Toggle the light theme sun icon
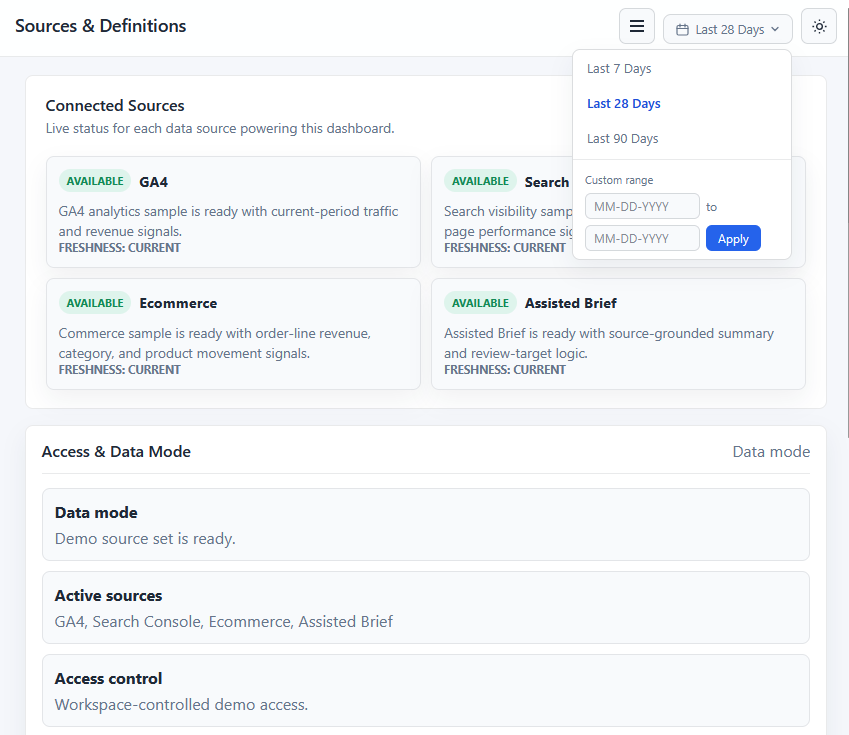Image resolution: width=849 pixels, height=735 pixels. click(819, 26)
